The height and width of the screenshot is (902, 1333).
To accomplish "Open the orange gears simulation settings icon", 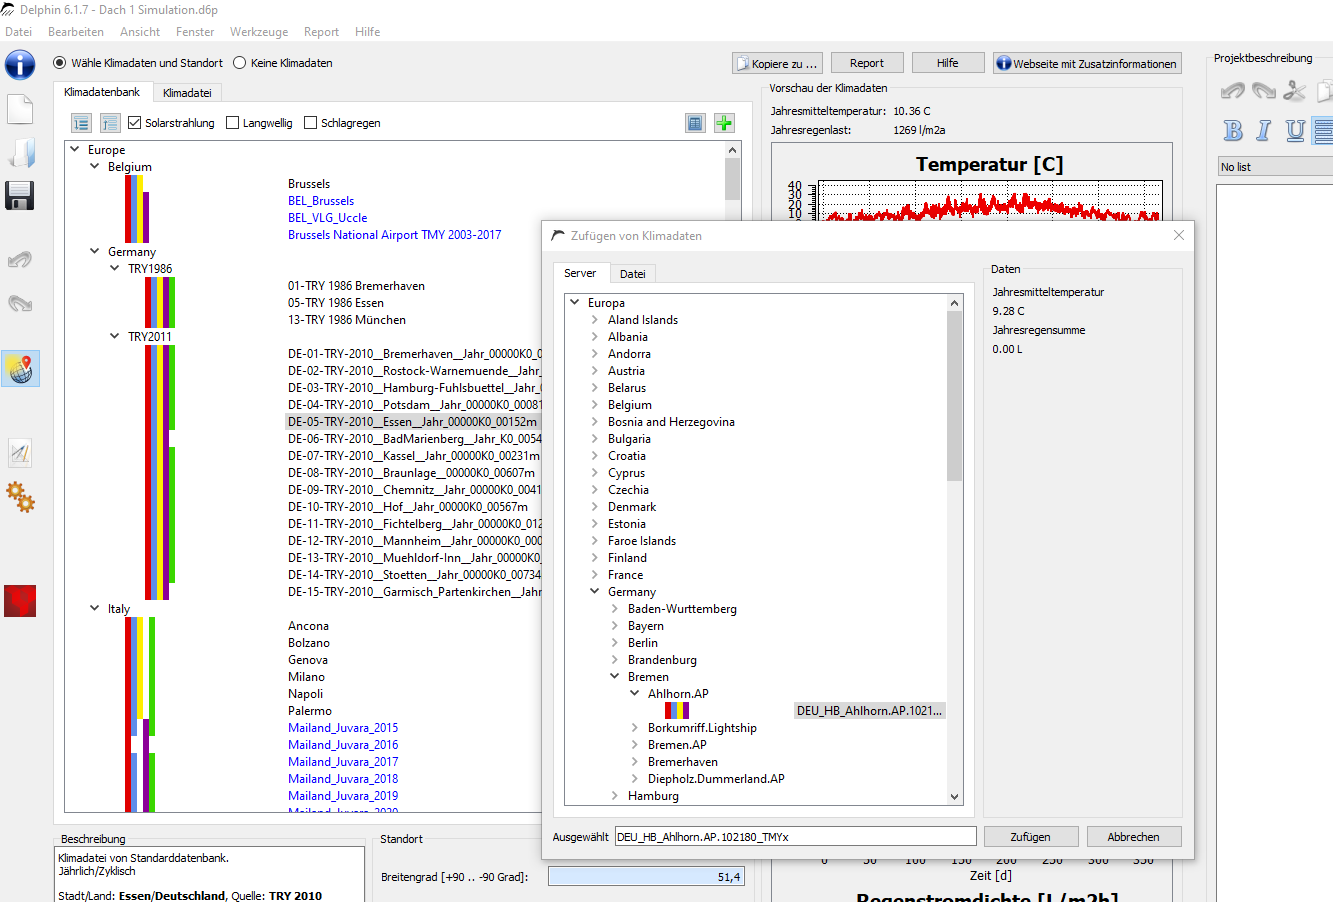I will [x=20, y=496].
